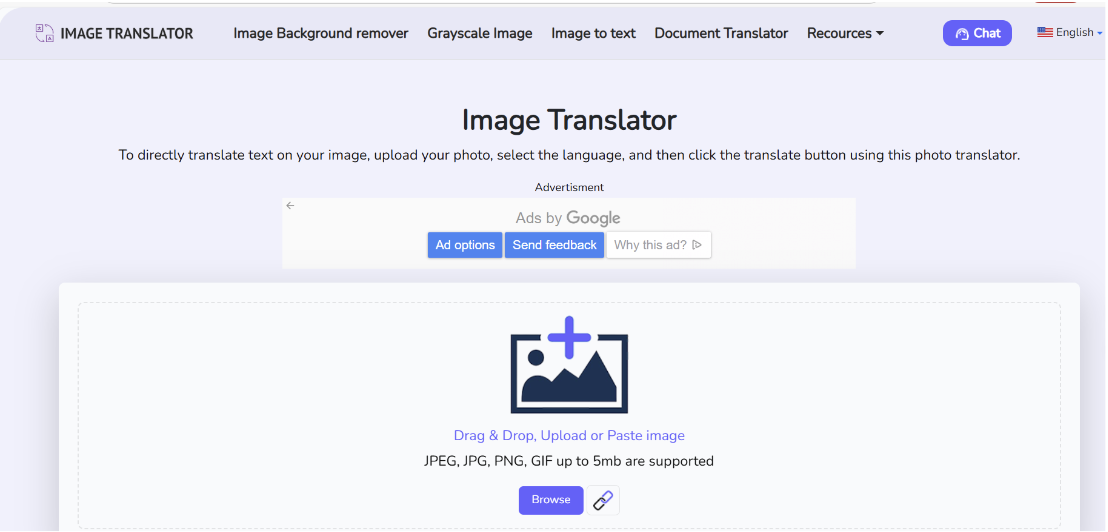Click the Image Translator logo icon
This screenshot has height=532, width=1108.
pyautogui.click(x=44, y=33)
